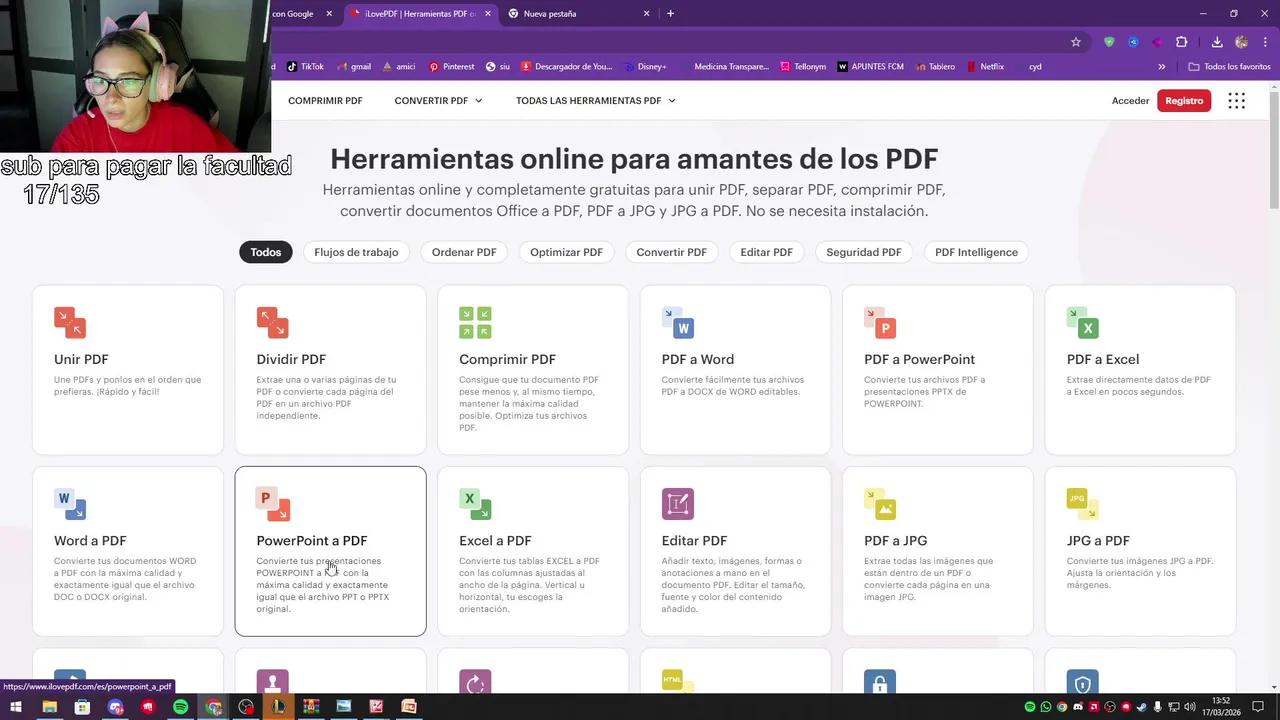Open the green shield extension icon
The width and height of the screenshot is (1280, 720).
(x=1109, y=42)
